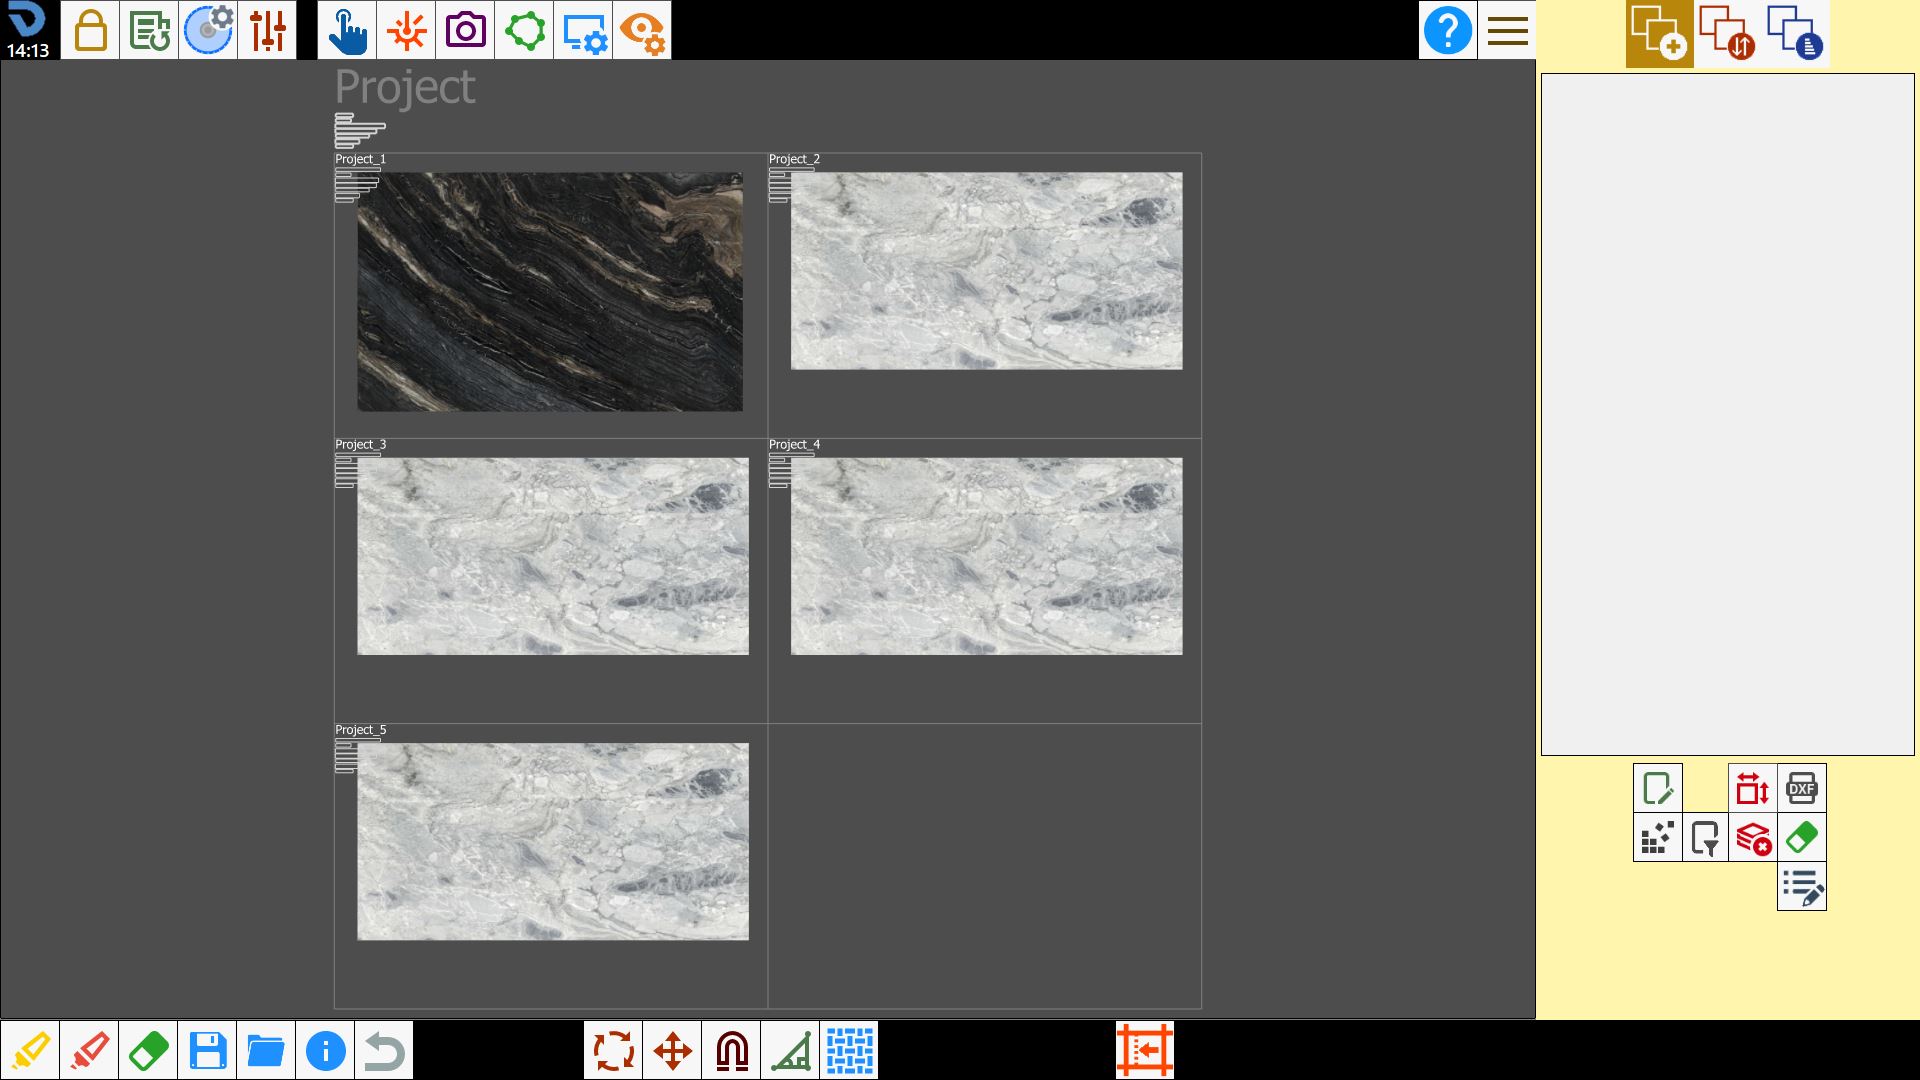This screenshot has height=1080, width=1920.
Task: Open the camera capture tool
Action: tap(465, 30)
